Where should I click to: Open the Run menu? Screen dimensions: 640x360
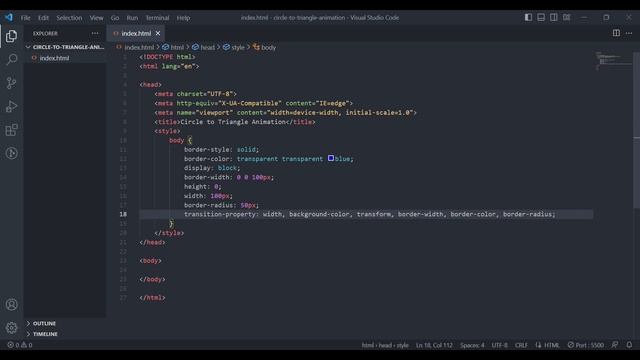(x=132, y=18)
